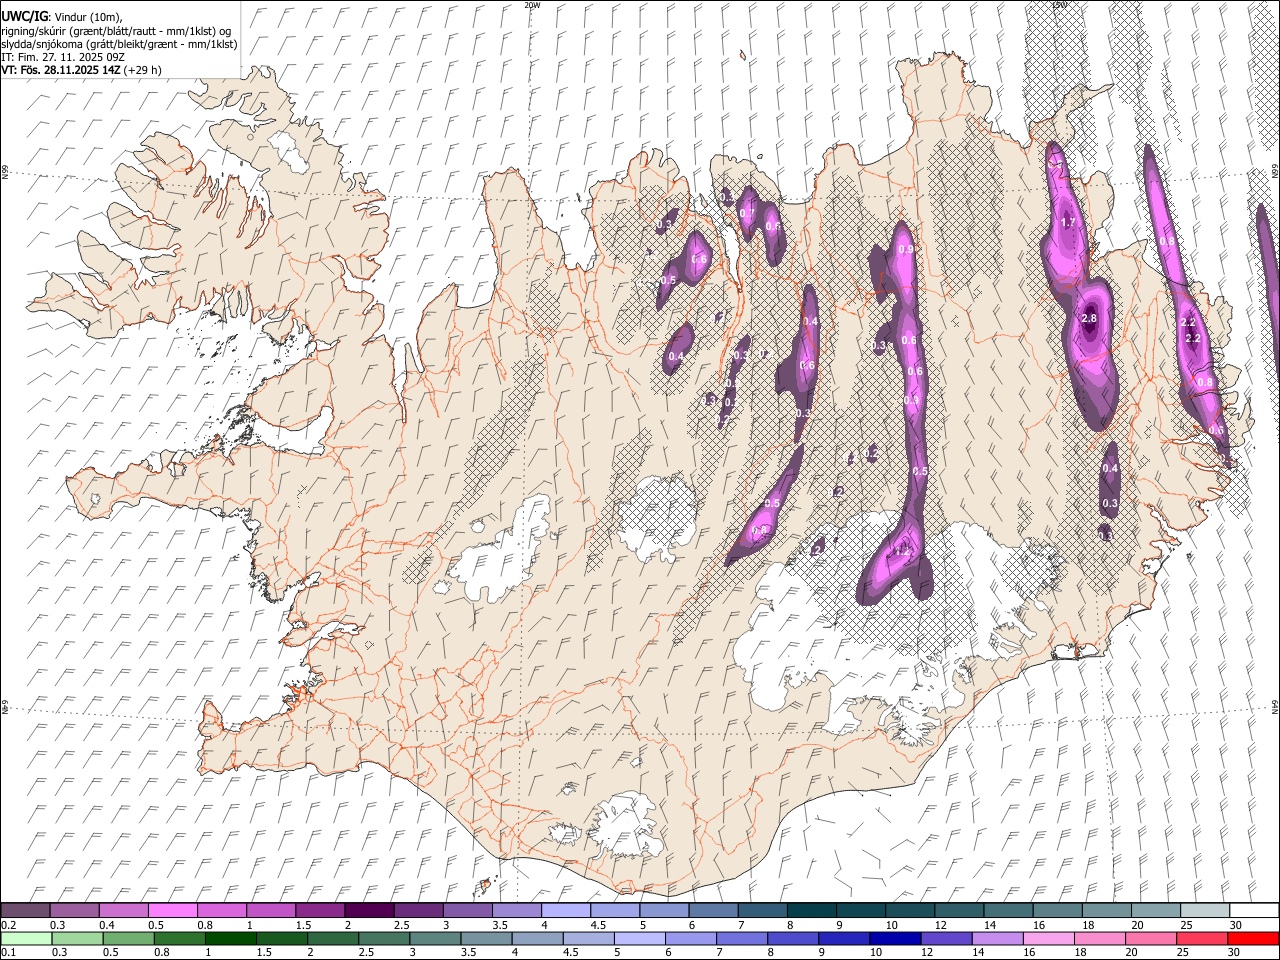Click the UWC/IG title in the header box
The height and width of the screenshot is (960, 1280).
point(24,17)
